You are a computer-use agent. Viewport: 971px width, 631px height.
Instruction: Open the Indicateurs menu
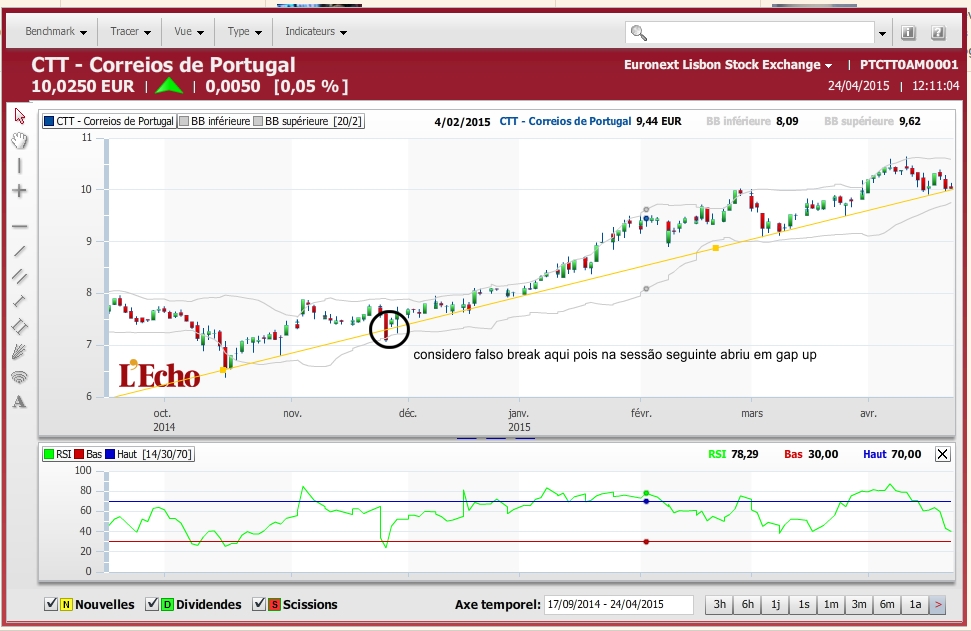pyautogui.click(x=316, y=32)
